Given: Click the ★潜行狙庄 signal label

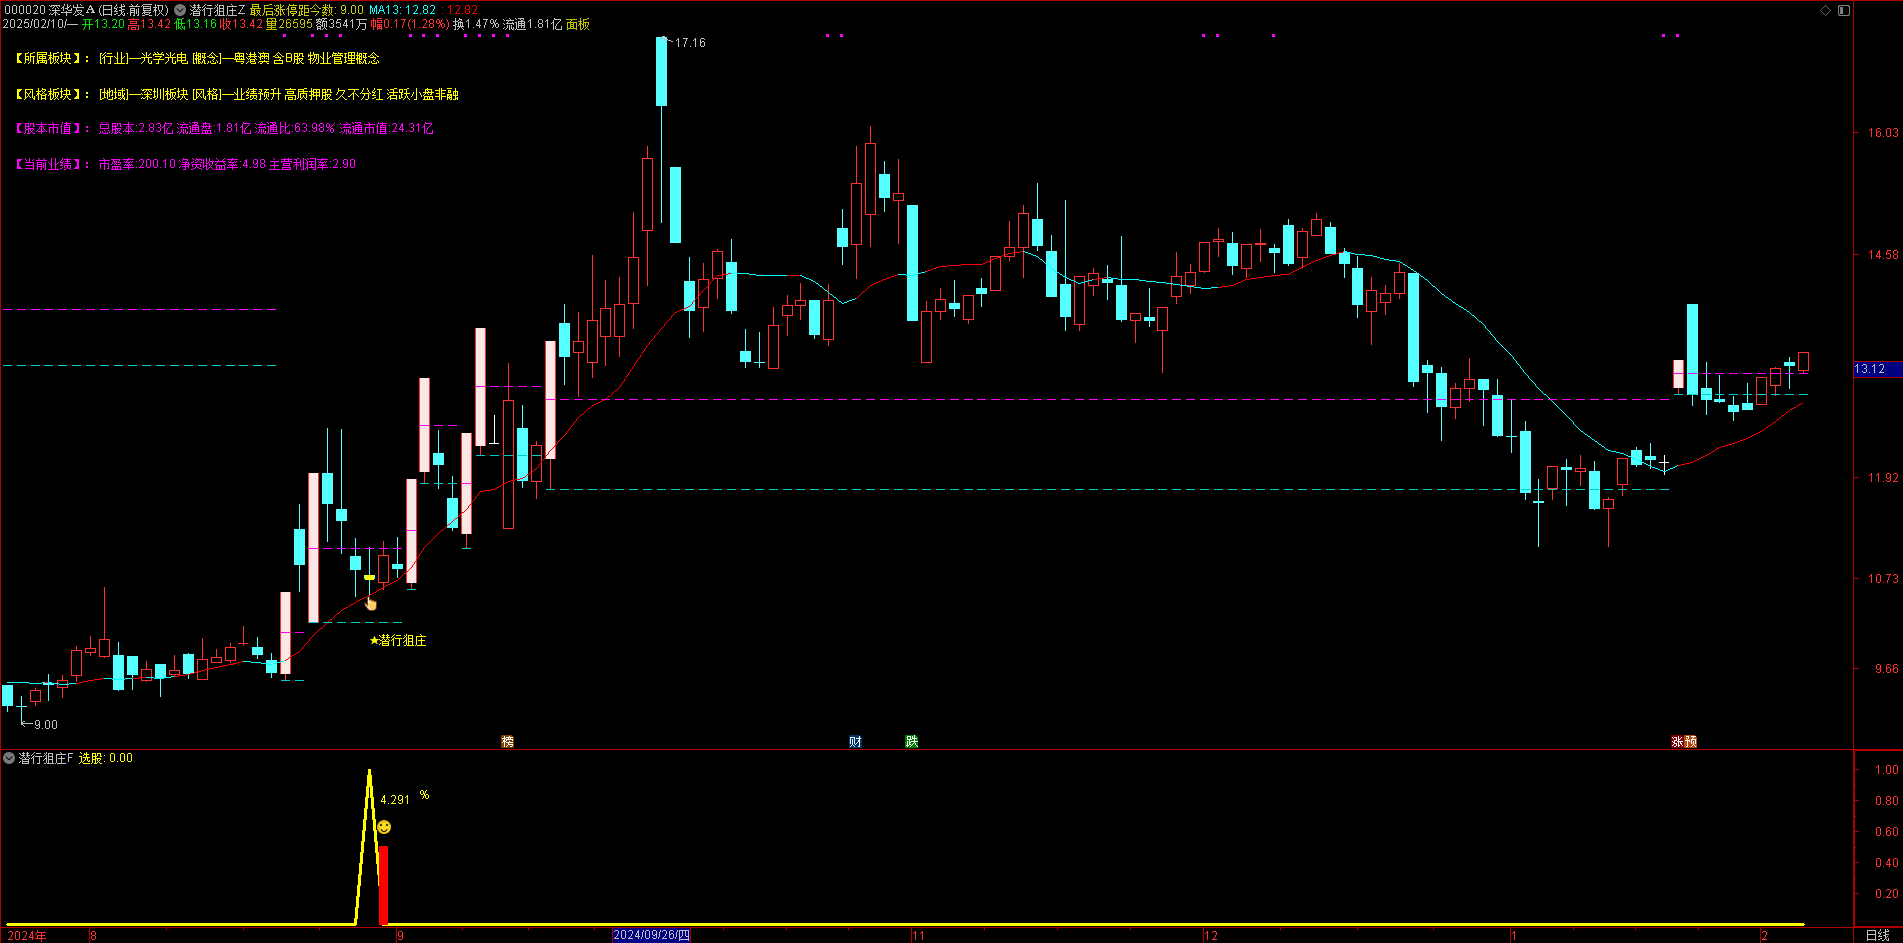Looking at the screenshot, I should point(398,640).
